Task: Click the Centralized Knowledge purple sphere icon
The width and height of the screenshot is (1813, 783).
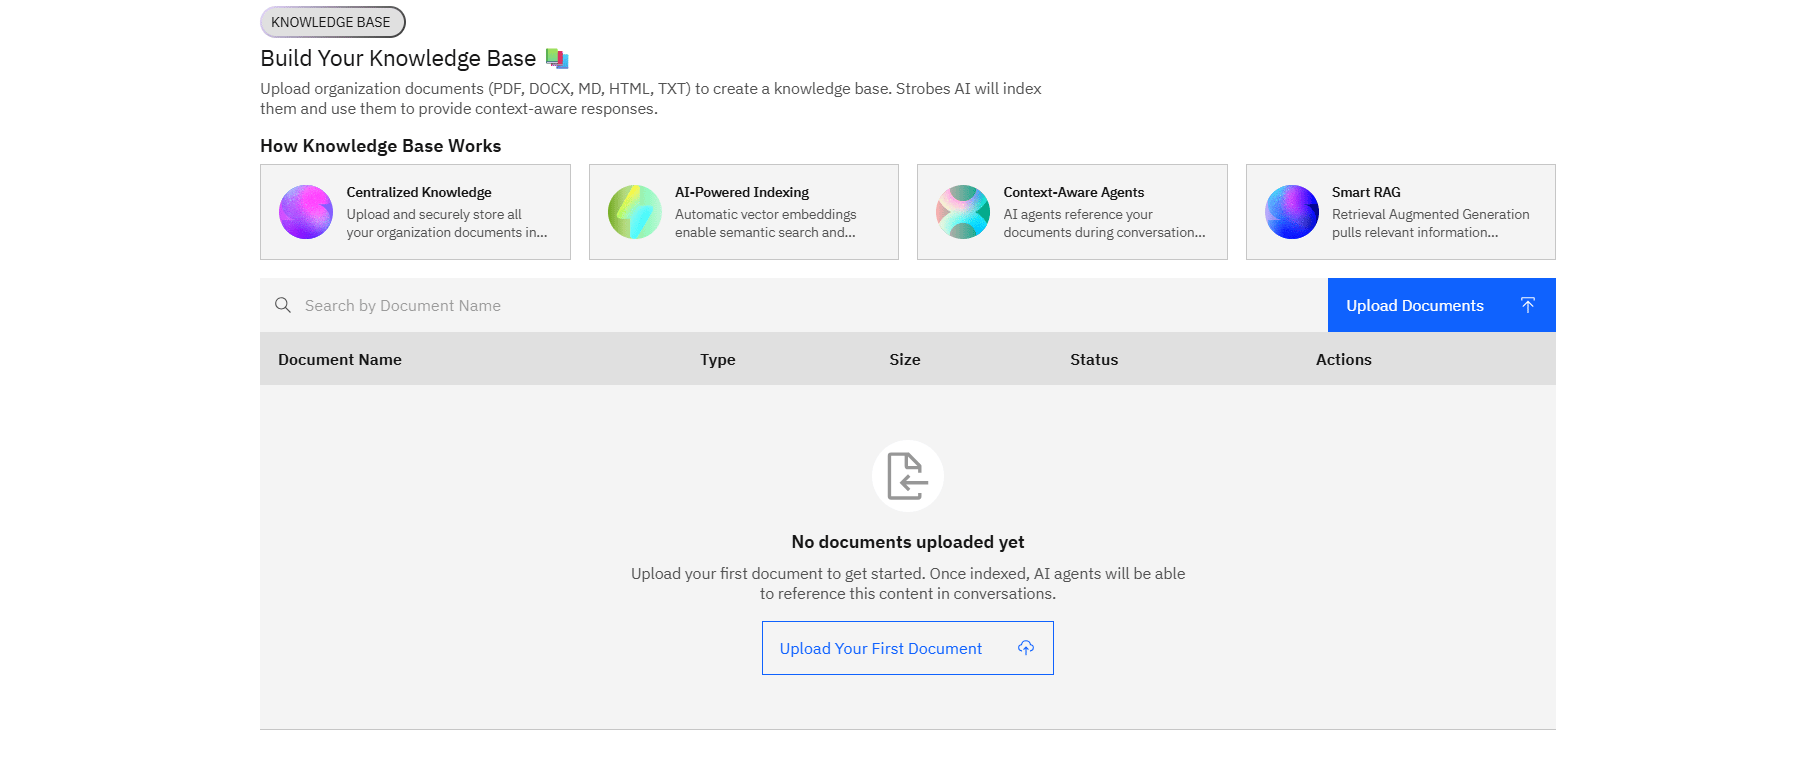Action: click(306, 212)
